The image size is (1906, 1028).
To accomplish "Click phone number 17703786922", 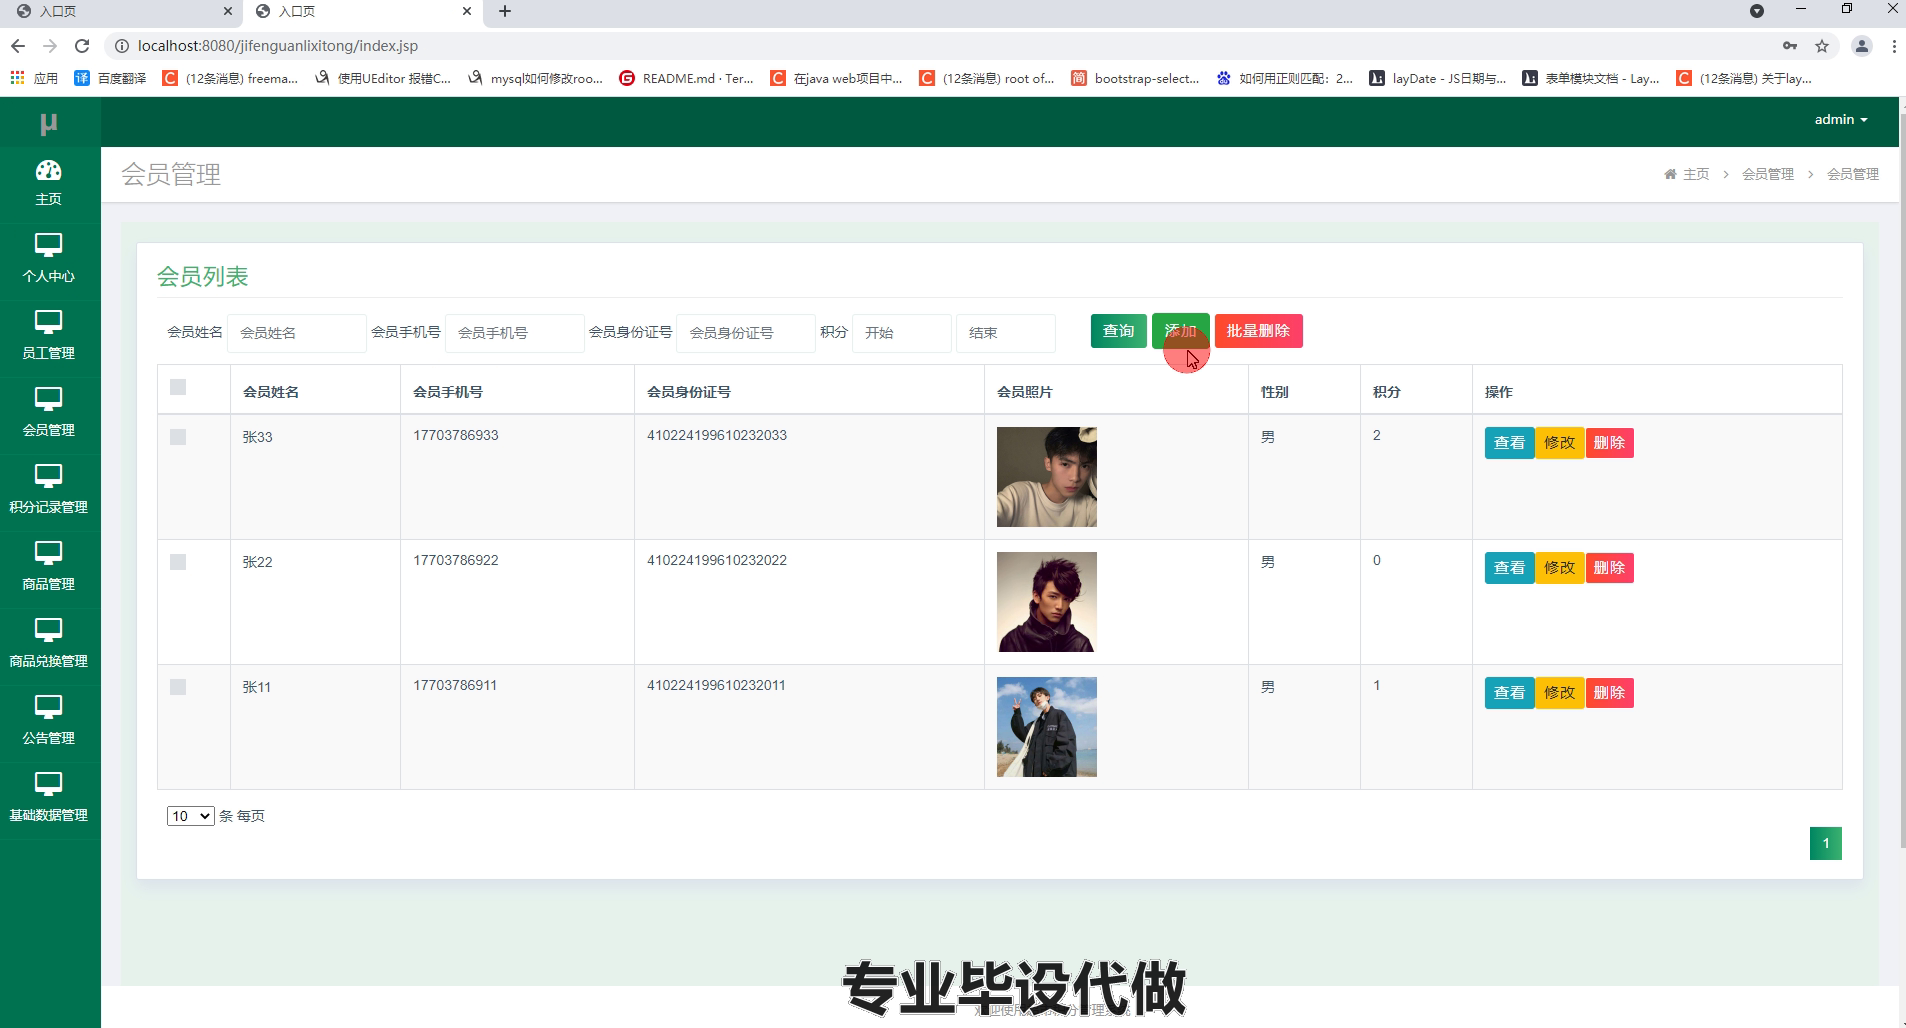I will click(456, 560).
